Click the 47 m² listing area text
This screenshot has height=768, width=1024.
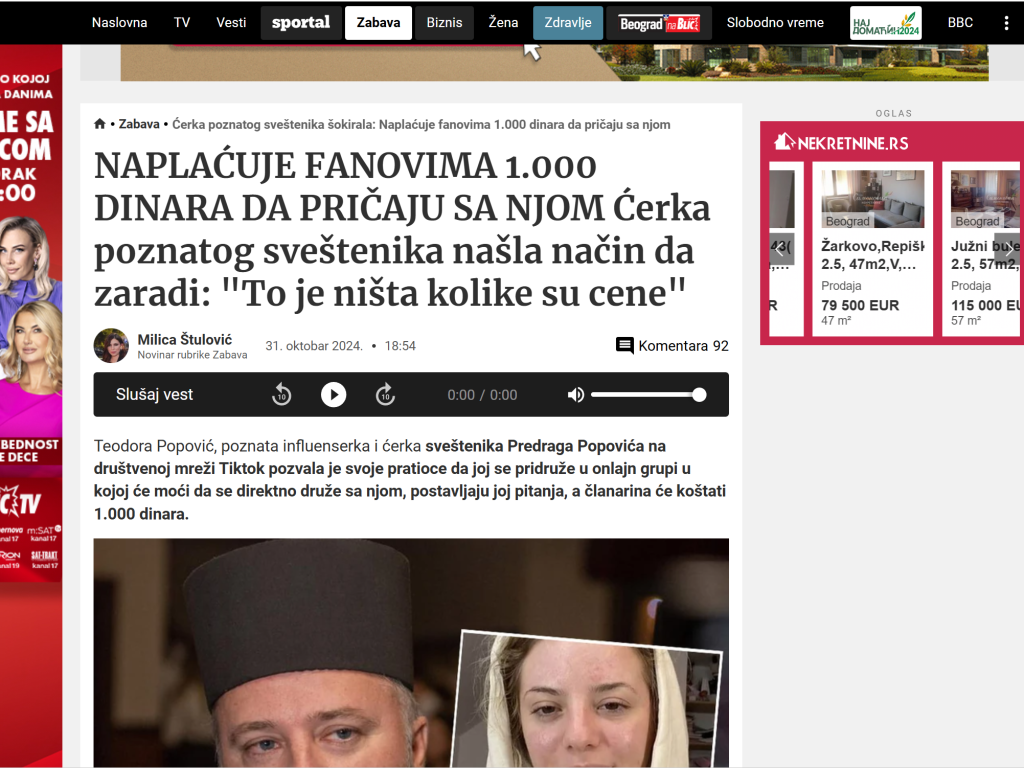click(836, 321)
